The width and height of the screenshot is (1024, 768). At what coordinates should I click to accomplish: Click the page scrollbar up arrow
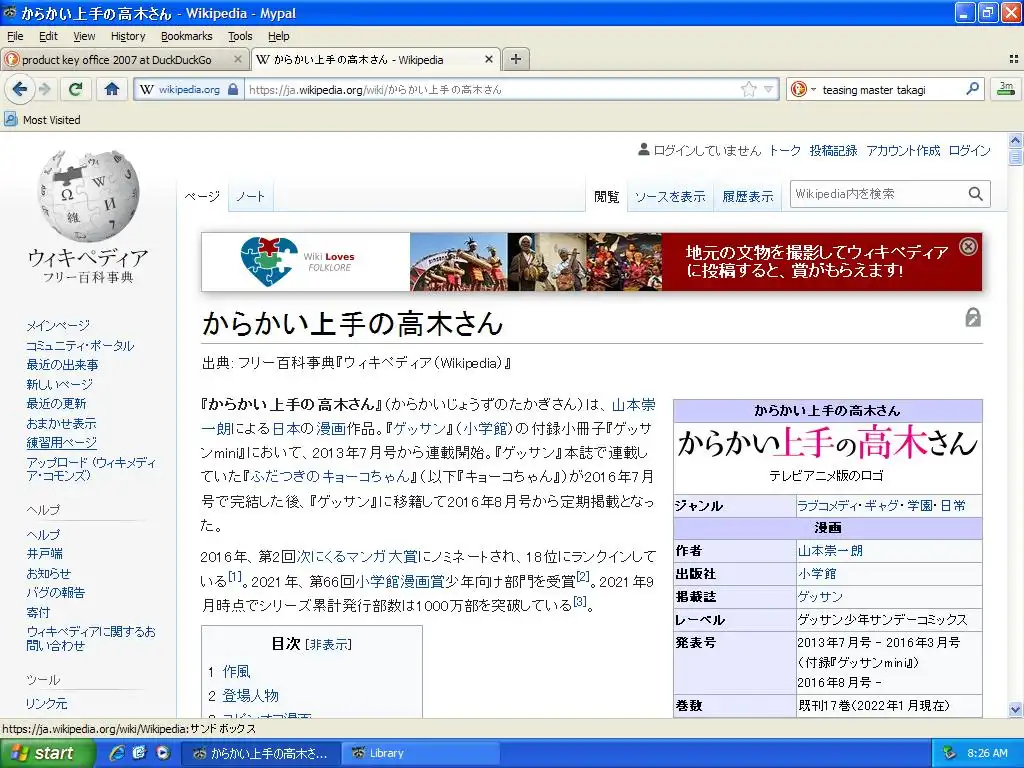point(1015,140)
